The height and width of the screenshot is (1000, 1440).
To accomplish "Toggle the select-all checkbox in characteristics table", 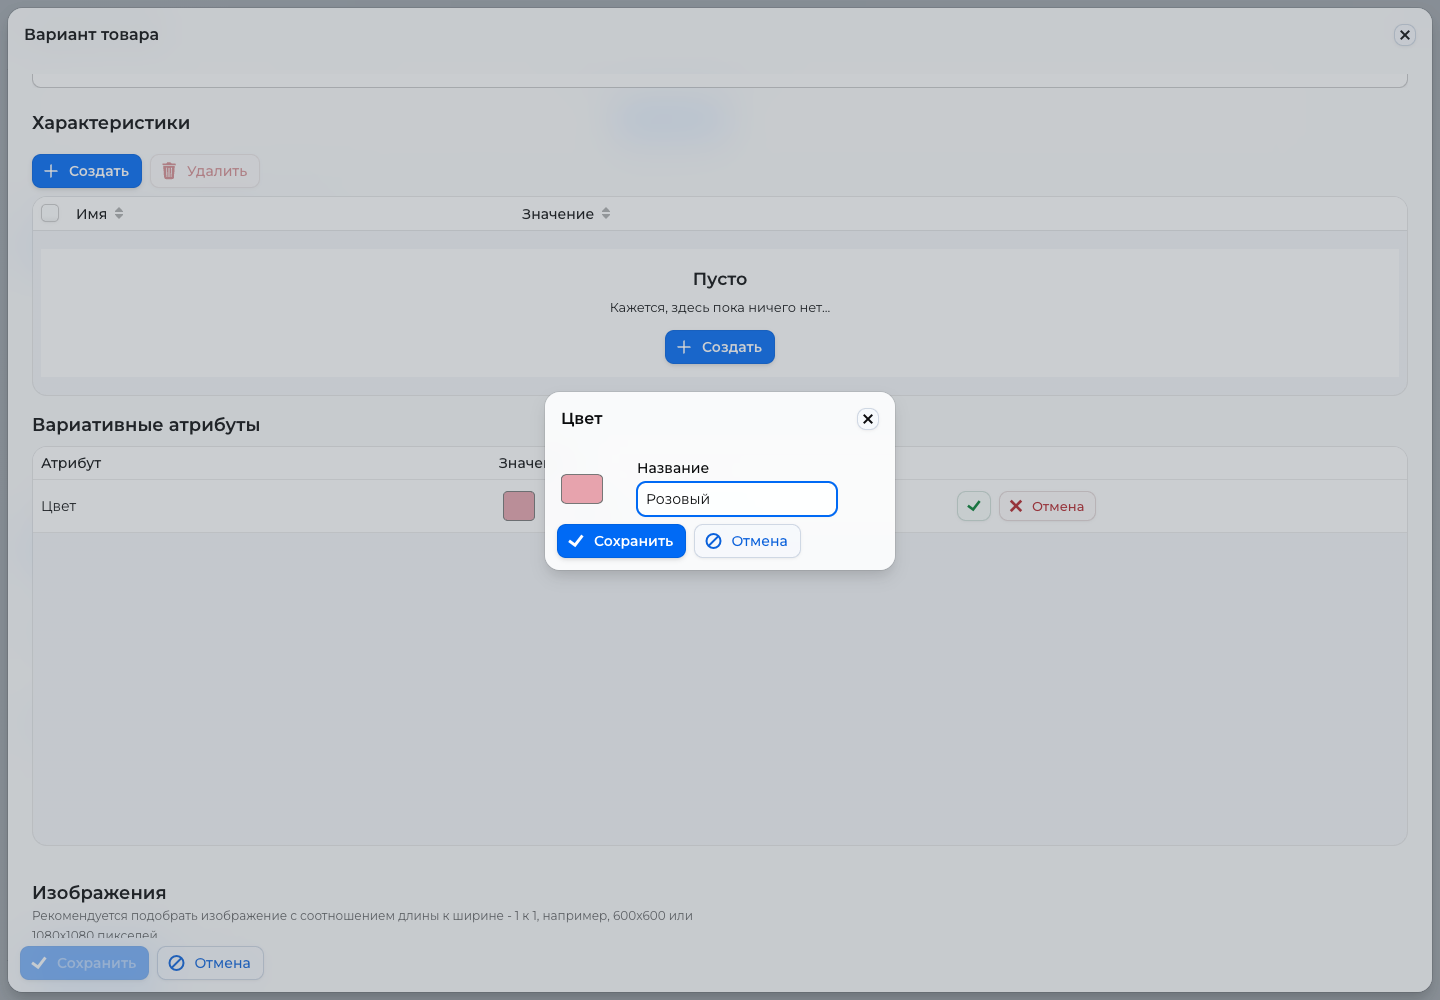I will (x=50, y=213).
